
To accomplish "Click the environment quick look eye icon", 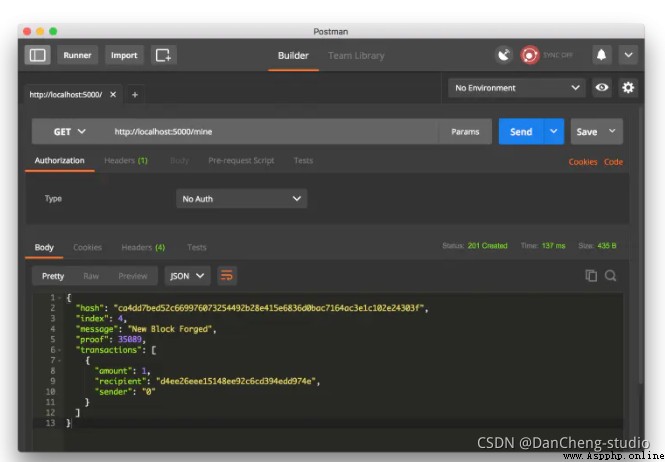I will (x=602, y=88).
